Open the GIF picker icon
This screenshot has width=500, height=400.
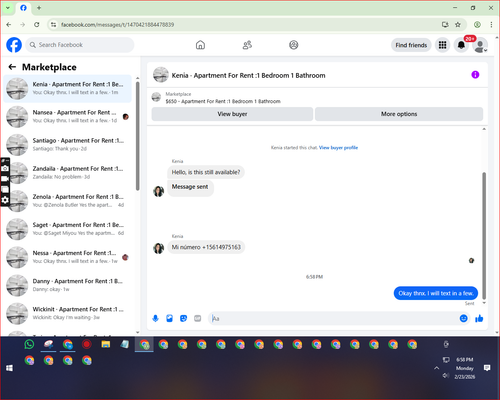tap(198, 318)
